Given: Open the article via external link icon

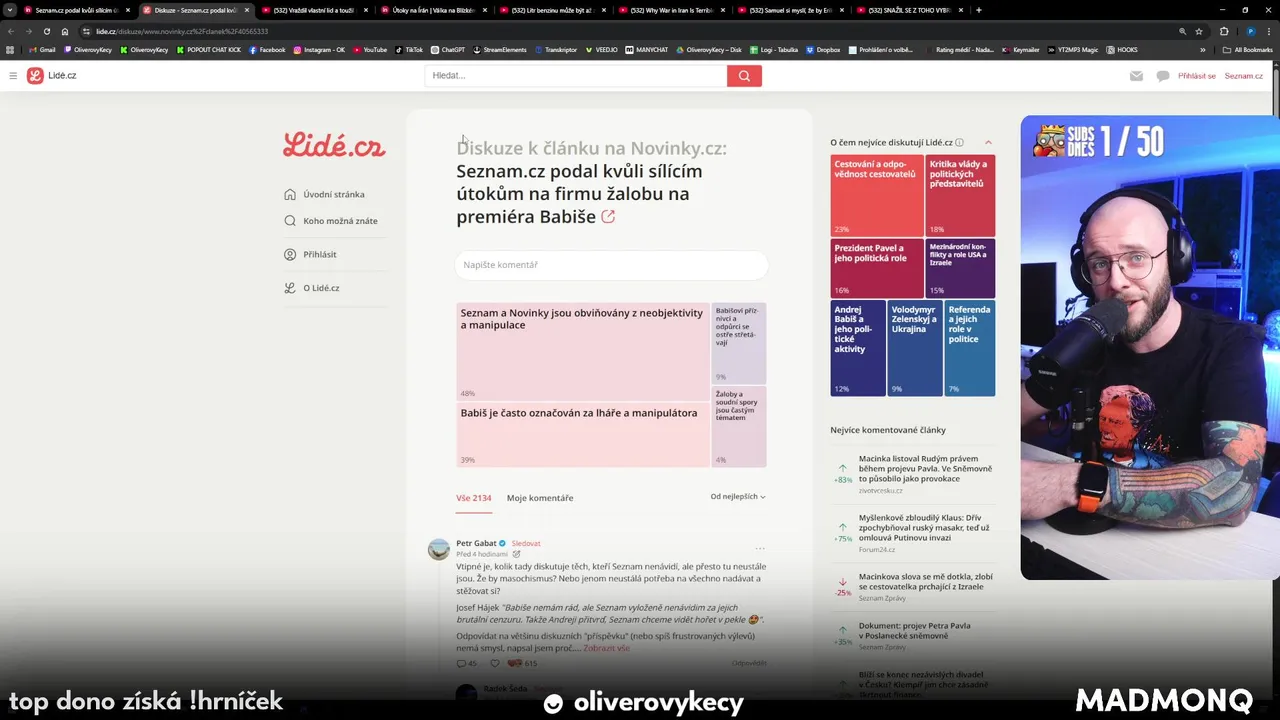Looking at the screenshot, I should 608,217.
